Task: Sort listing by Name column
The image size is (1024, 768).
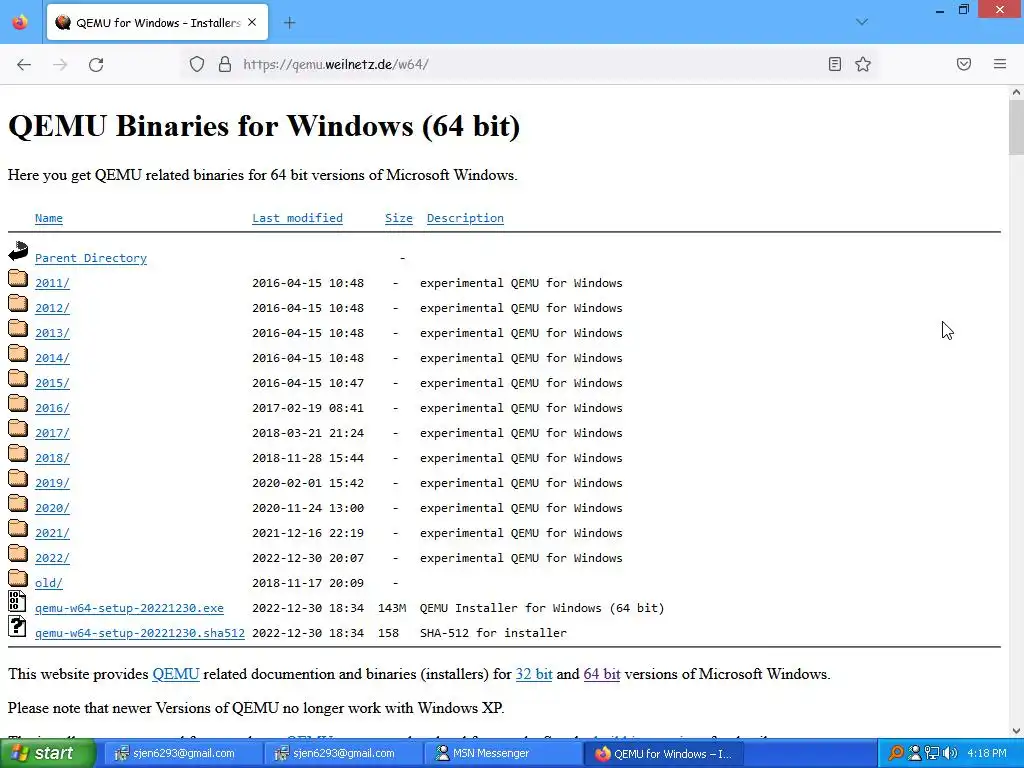Action: [49, 218]
